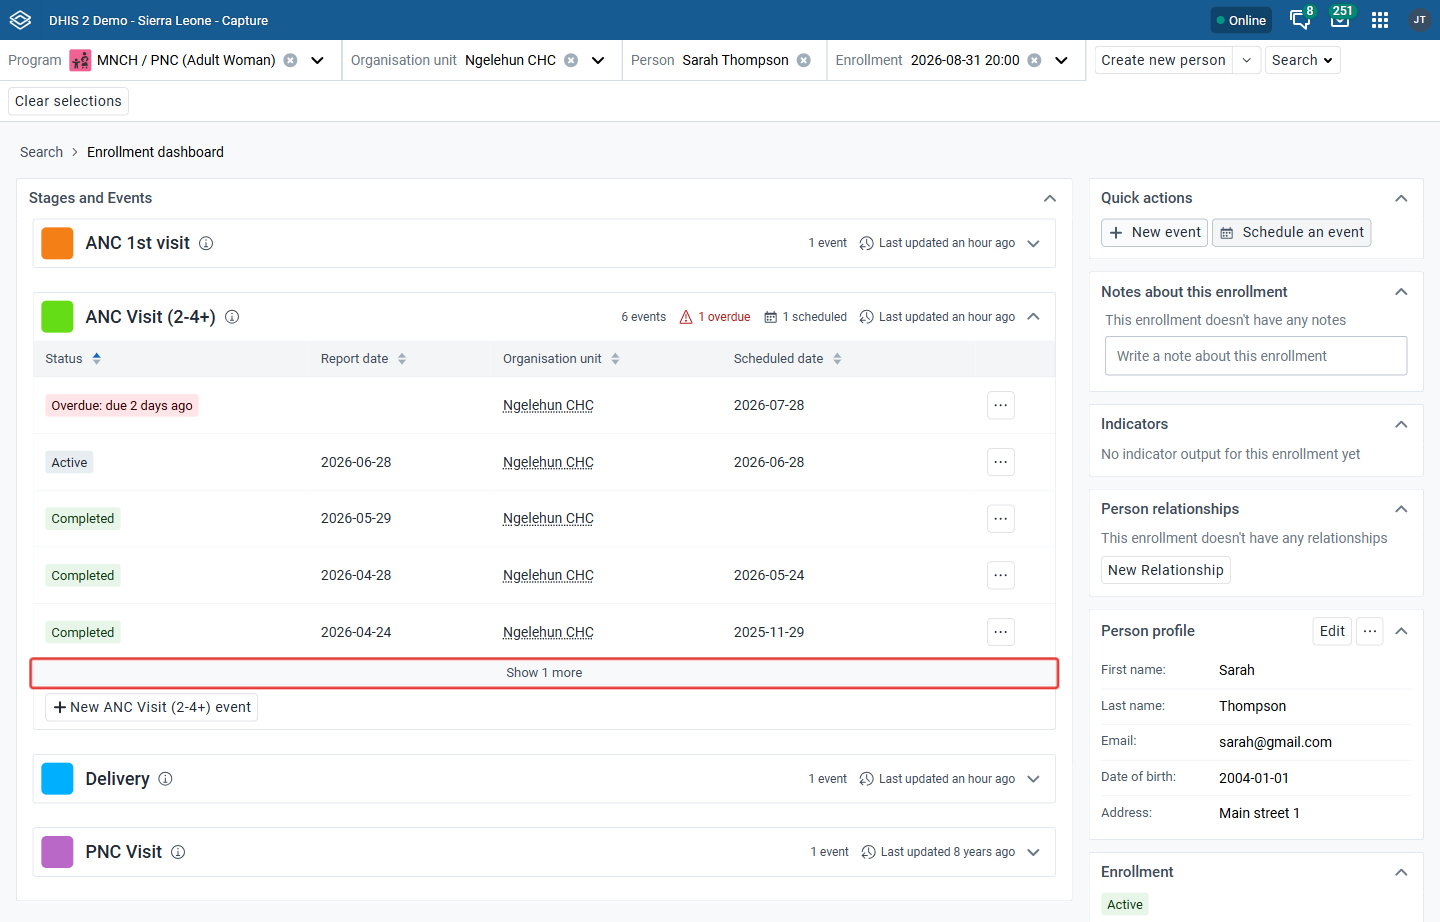Clear the selected program MNCH / PNC
Viewport: 1440px width, 922px height.
[x=290, y=60]
